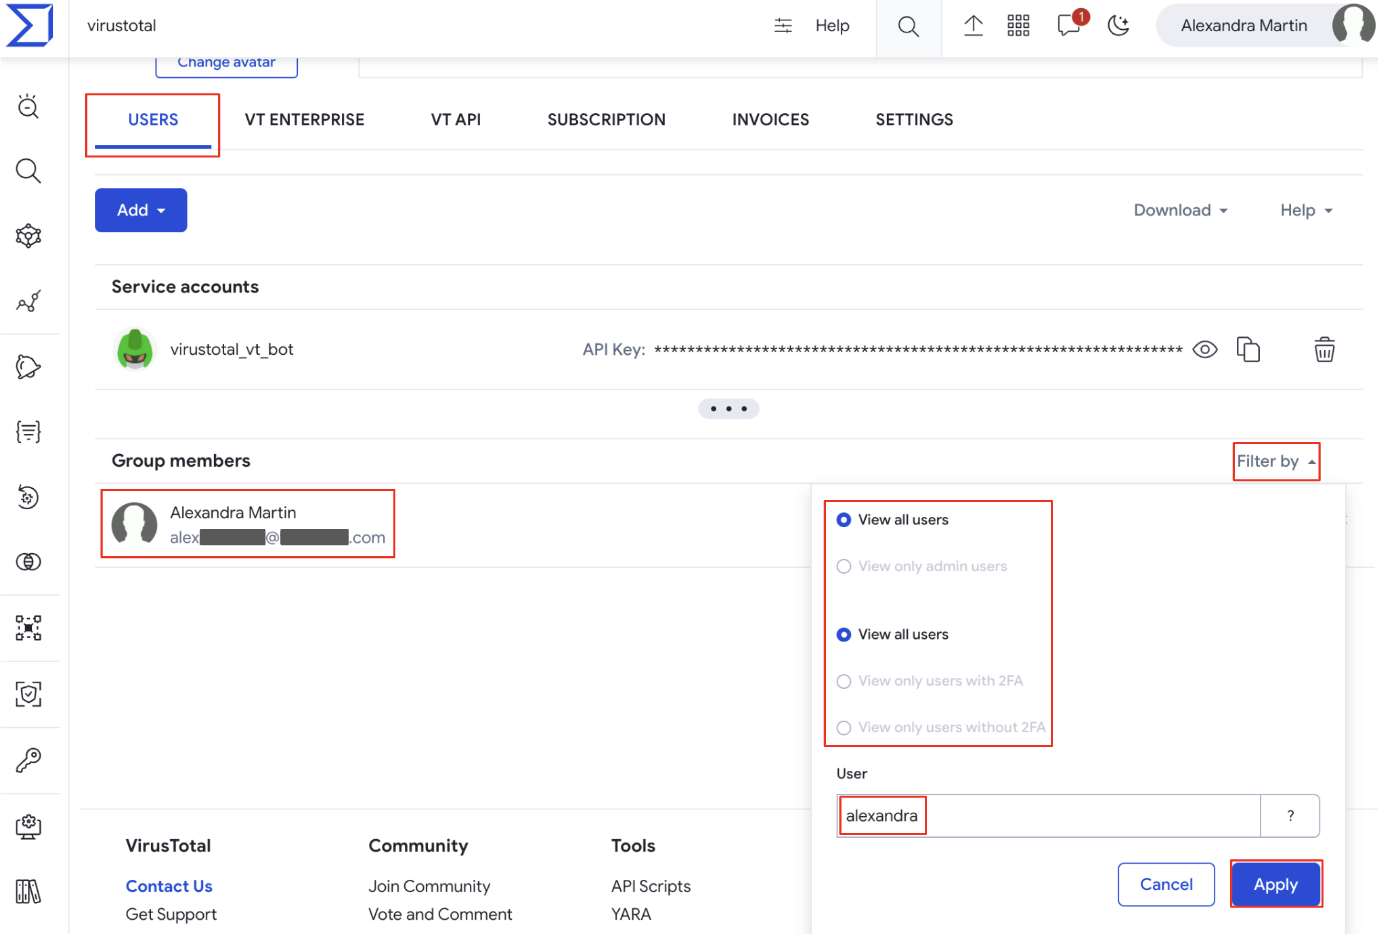1378x934 pixels.
Task: Click the question mark user help button
Action: 1290,816
